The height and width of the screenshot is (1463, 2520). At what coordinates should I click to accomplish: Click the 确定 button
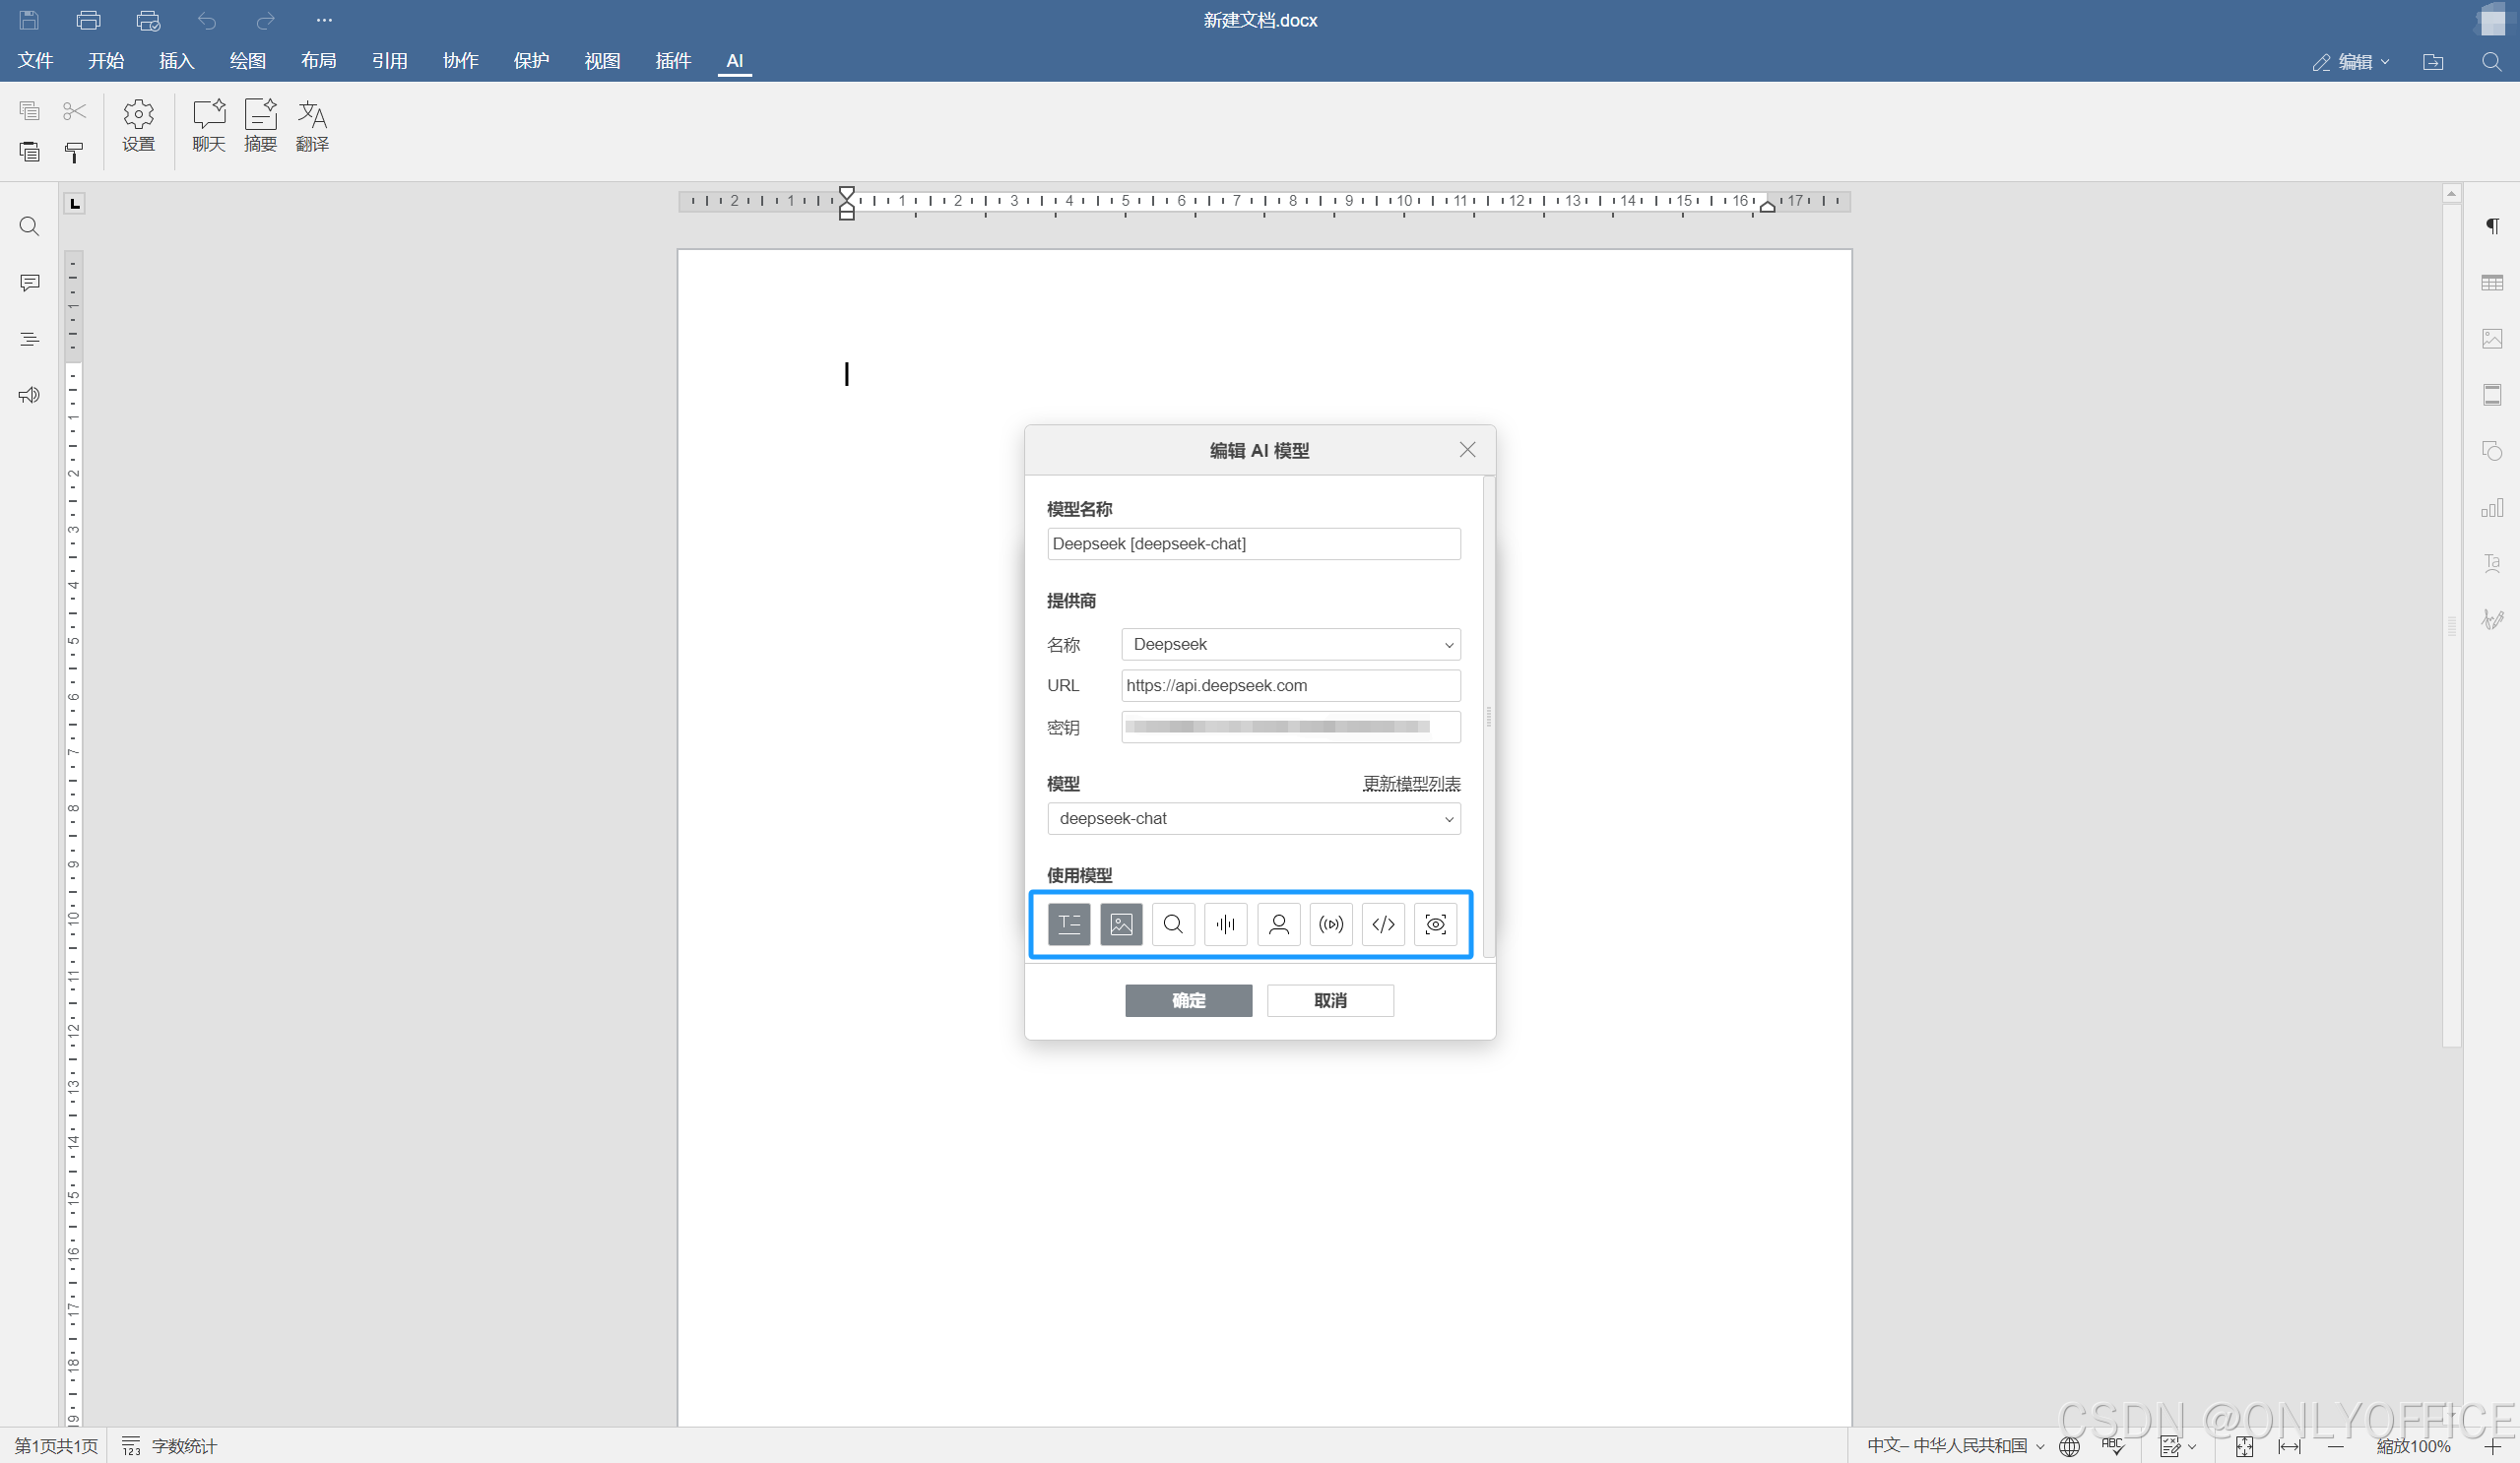coord(1188,1000)
